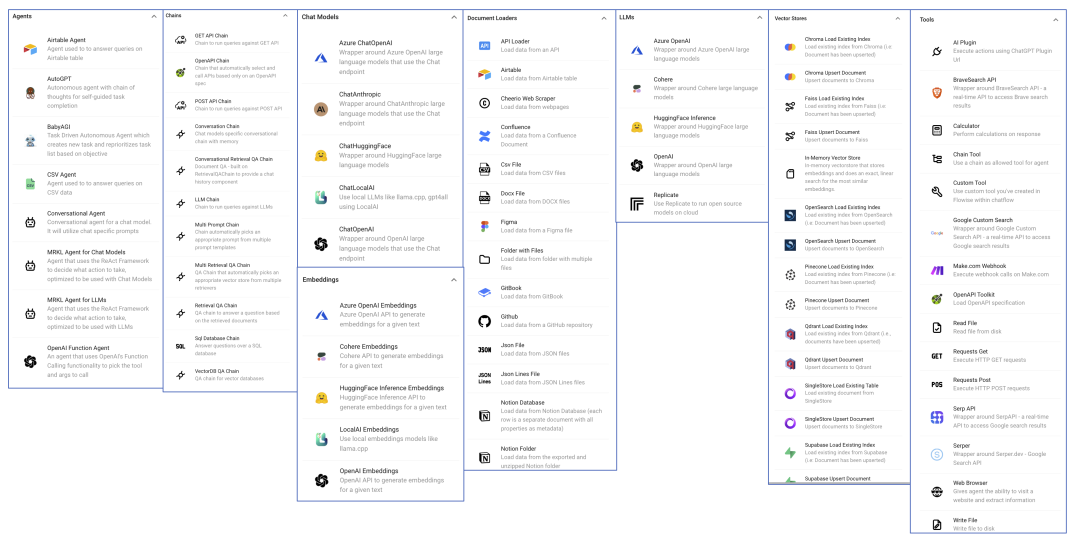
Task: Collapse the Chains section
Action: 285,15
